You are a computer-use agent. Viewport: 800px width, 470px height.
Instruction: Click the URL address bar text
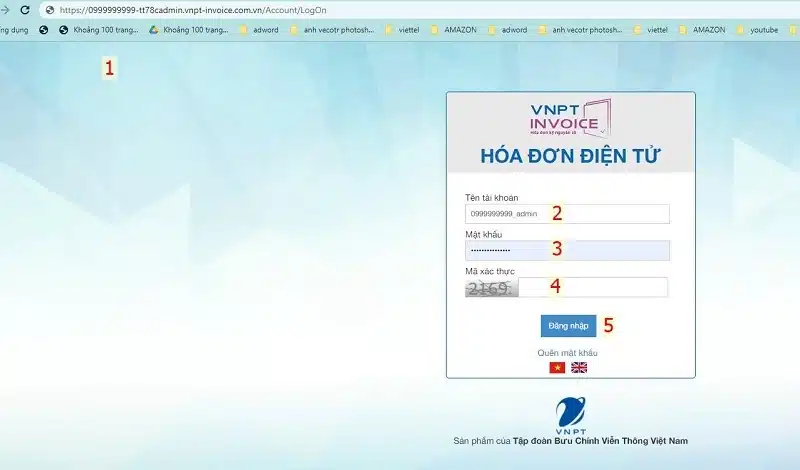pyautogui.click(x=193, y=10)
